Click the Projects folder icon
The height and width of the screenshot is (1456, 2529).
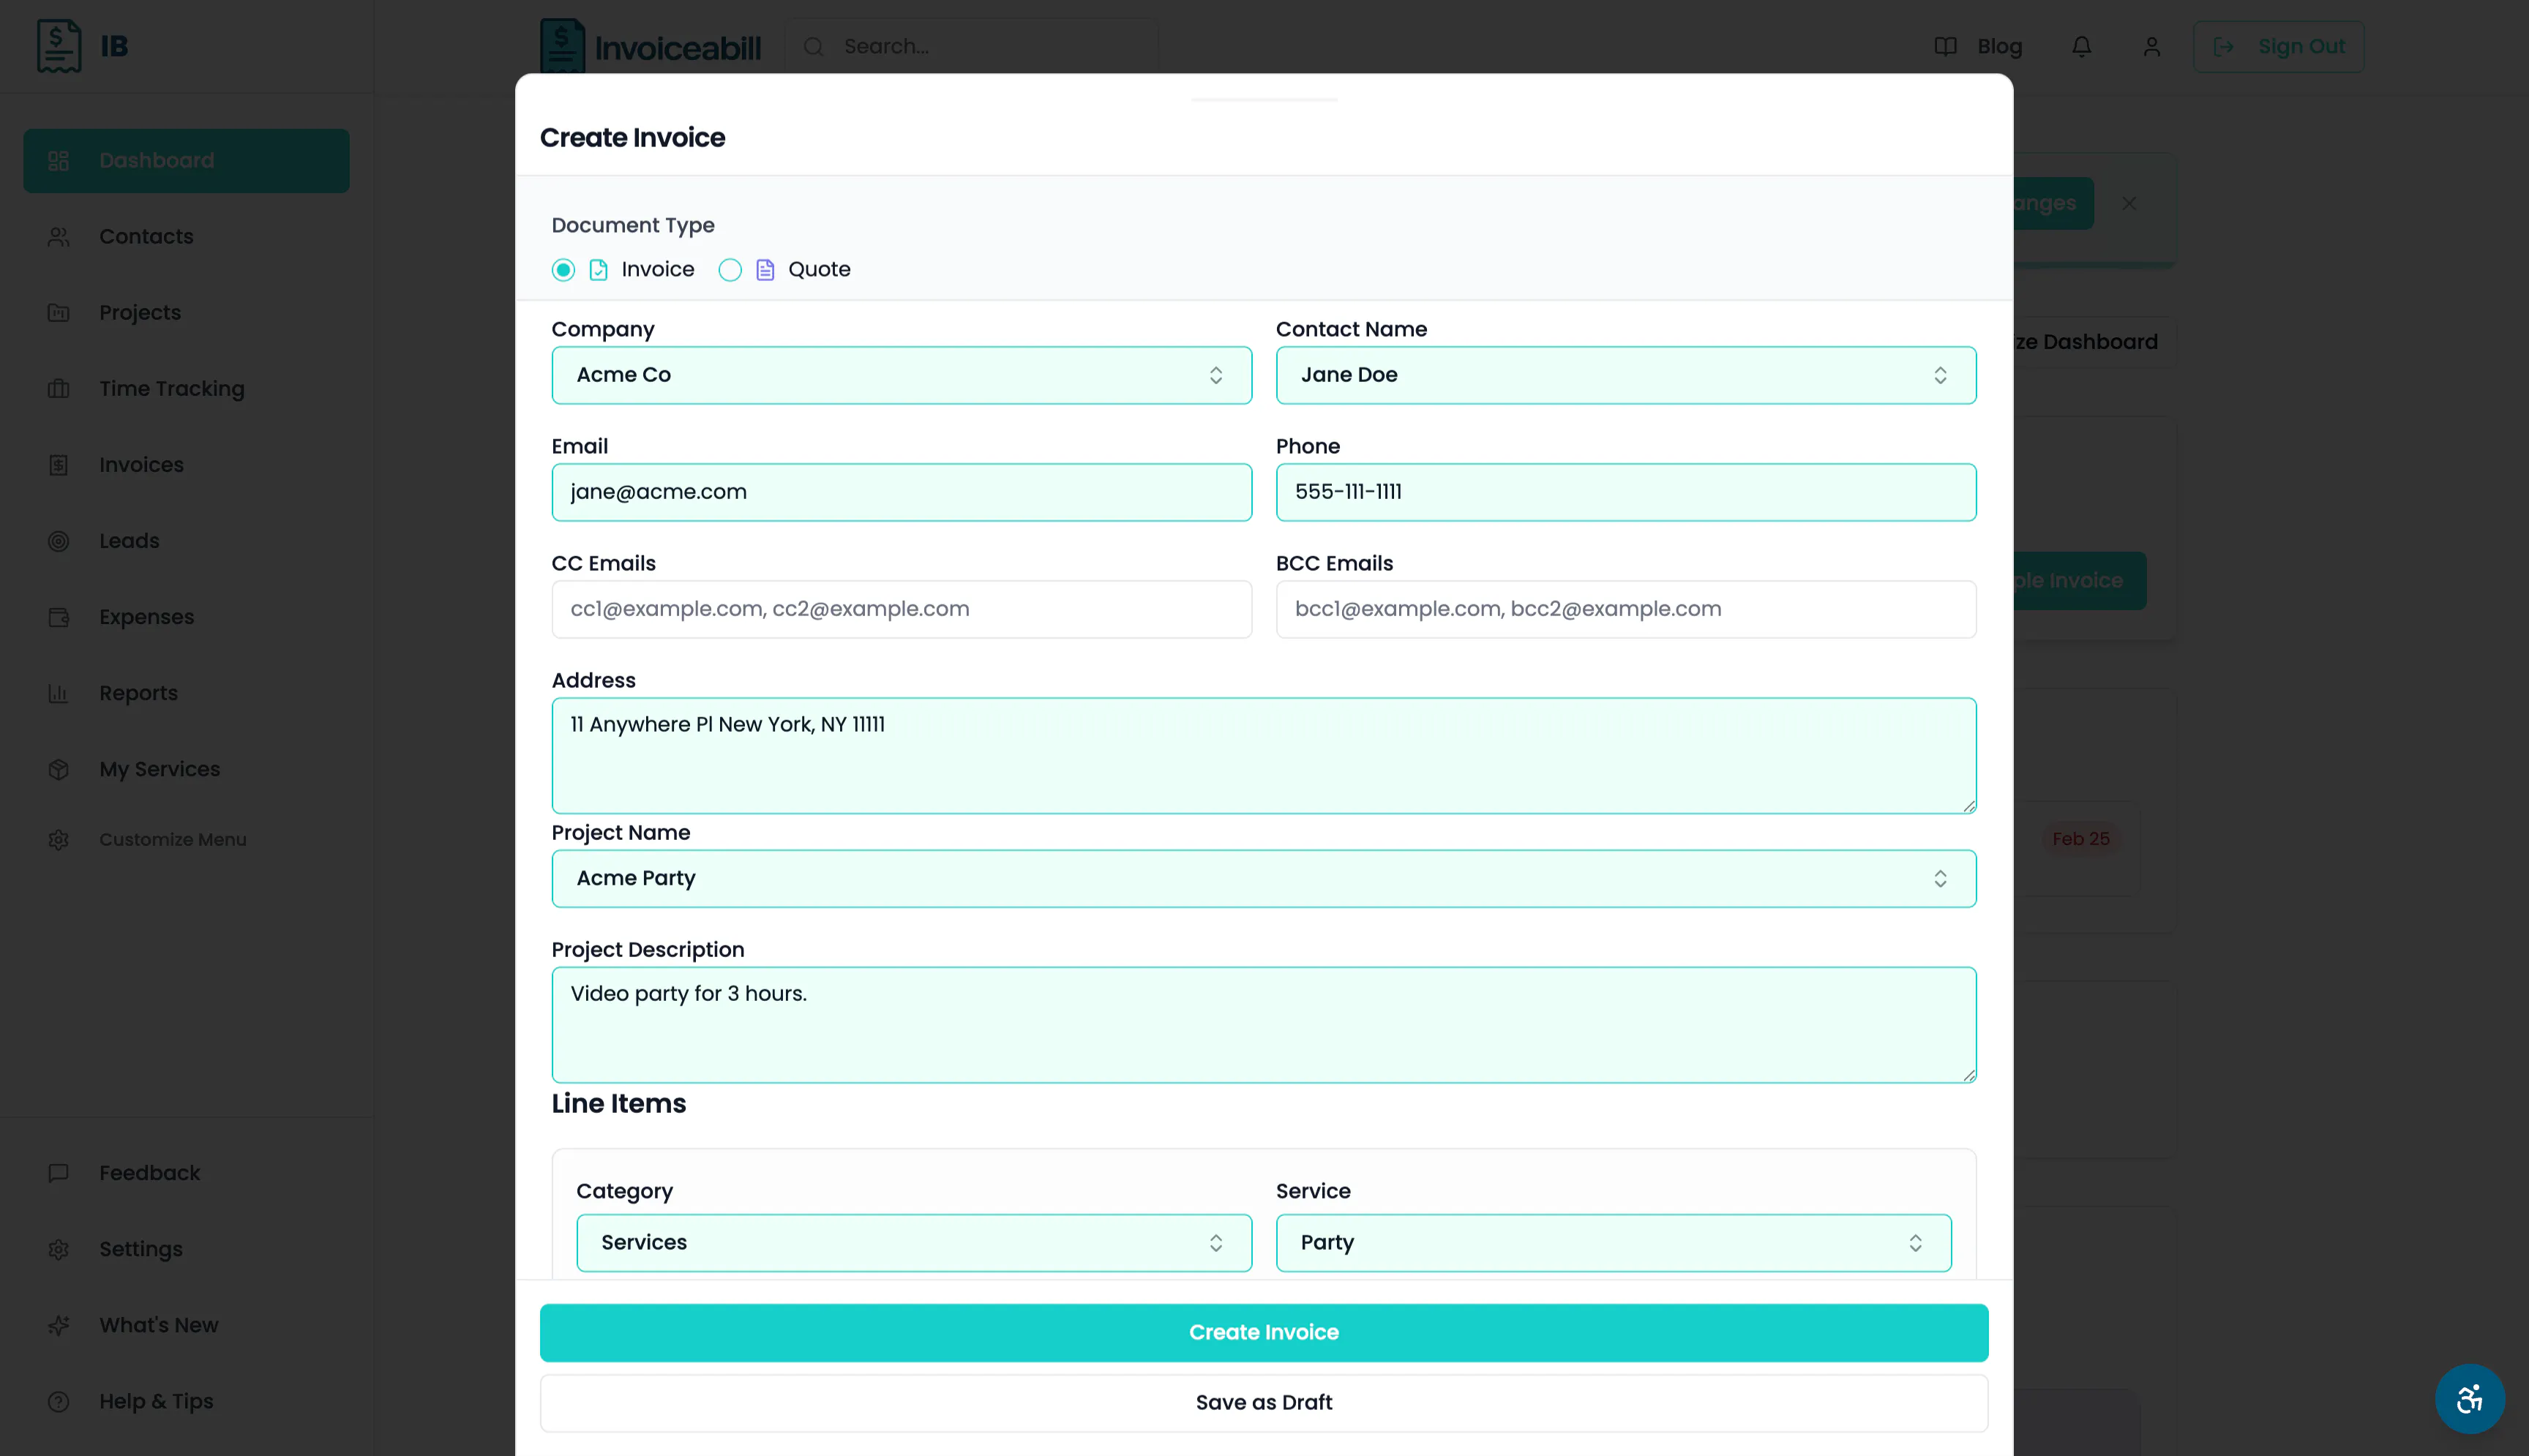(x=59, y=313)
